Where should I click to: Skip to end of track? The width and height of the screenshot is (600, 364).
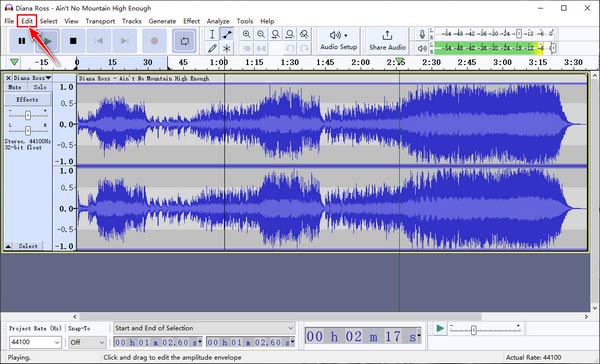(124, 41)
